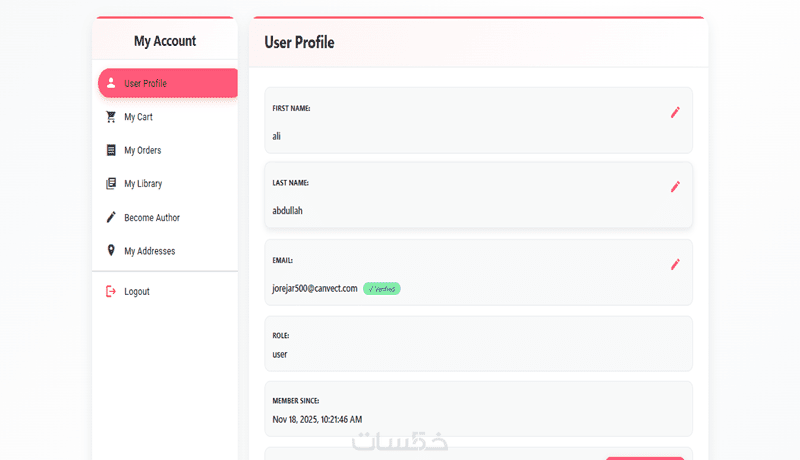This screenshot has width=800, height=460.
Task: Click the person icon beside User Profile
Action: click(x=111, y=83)
